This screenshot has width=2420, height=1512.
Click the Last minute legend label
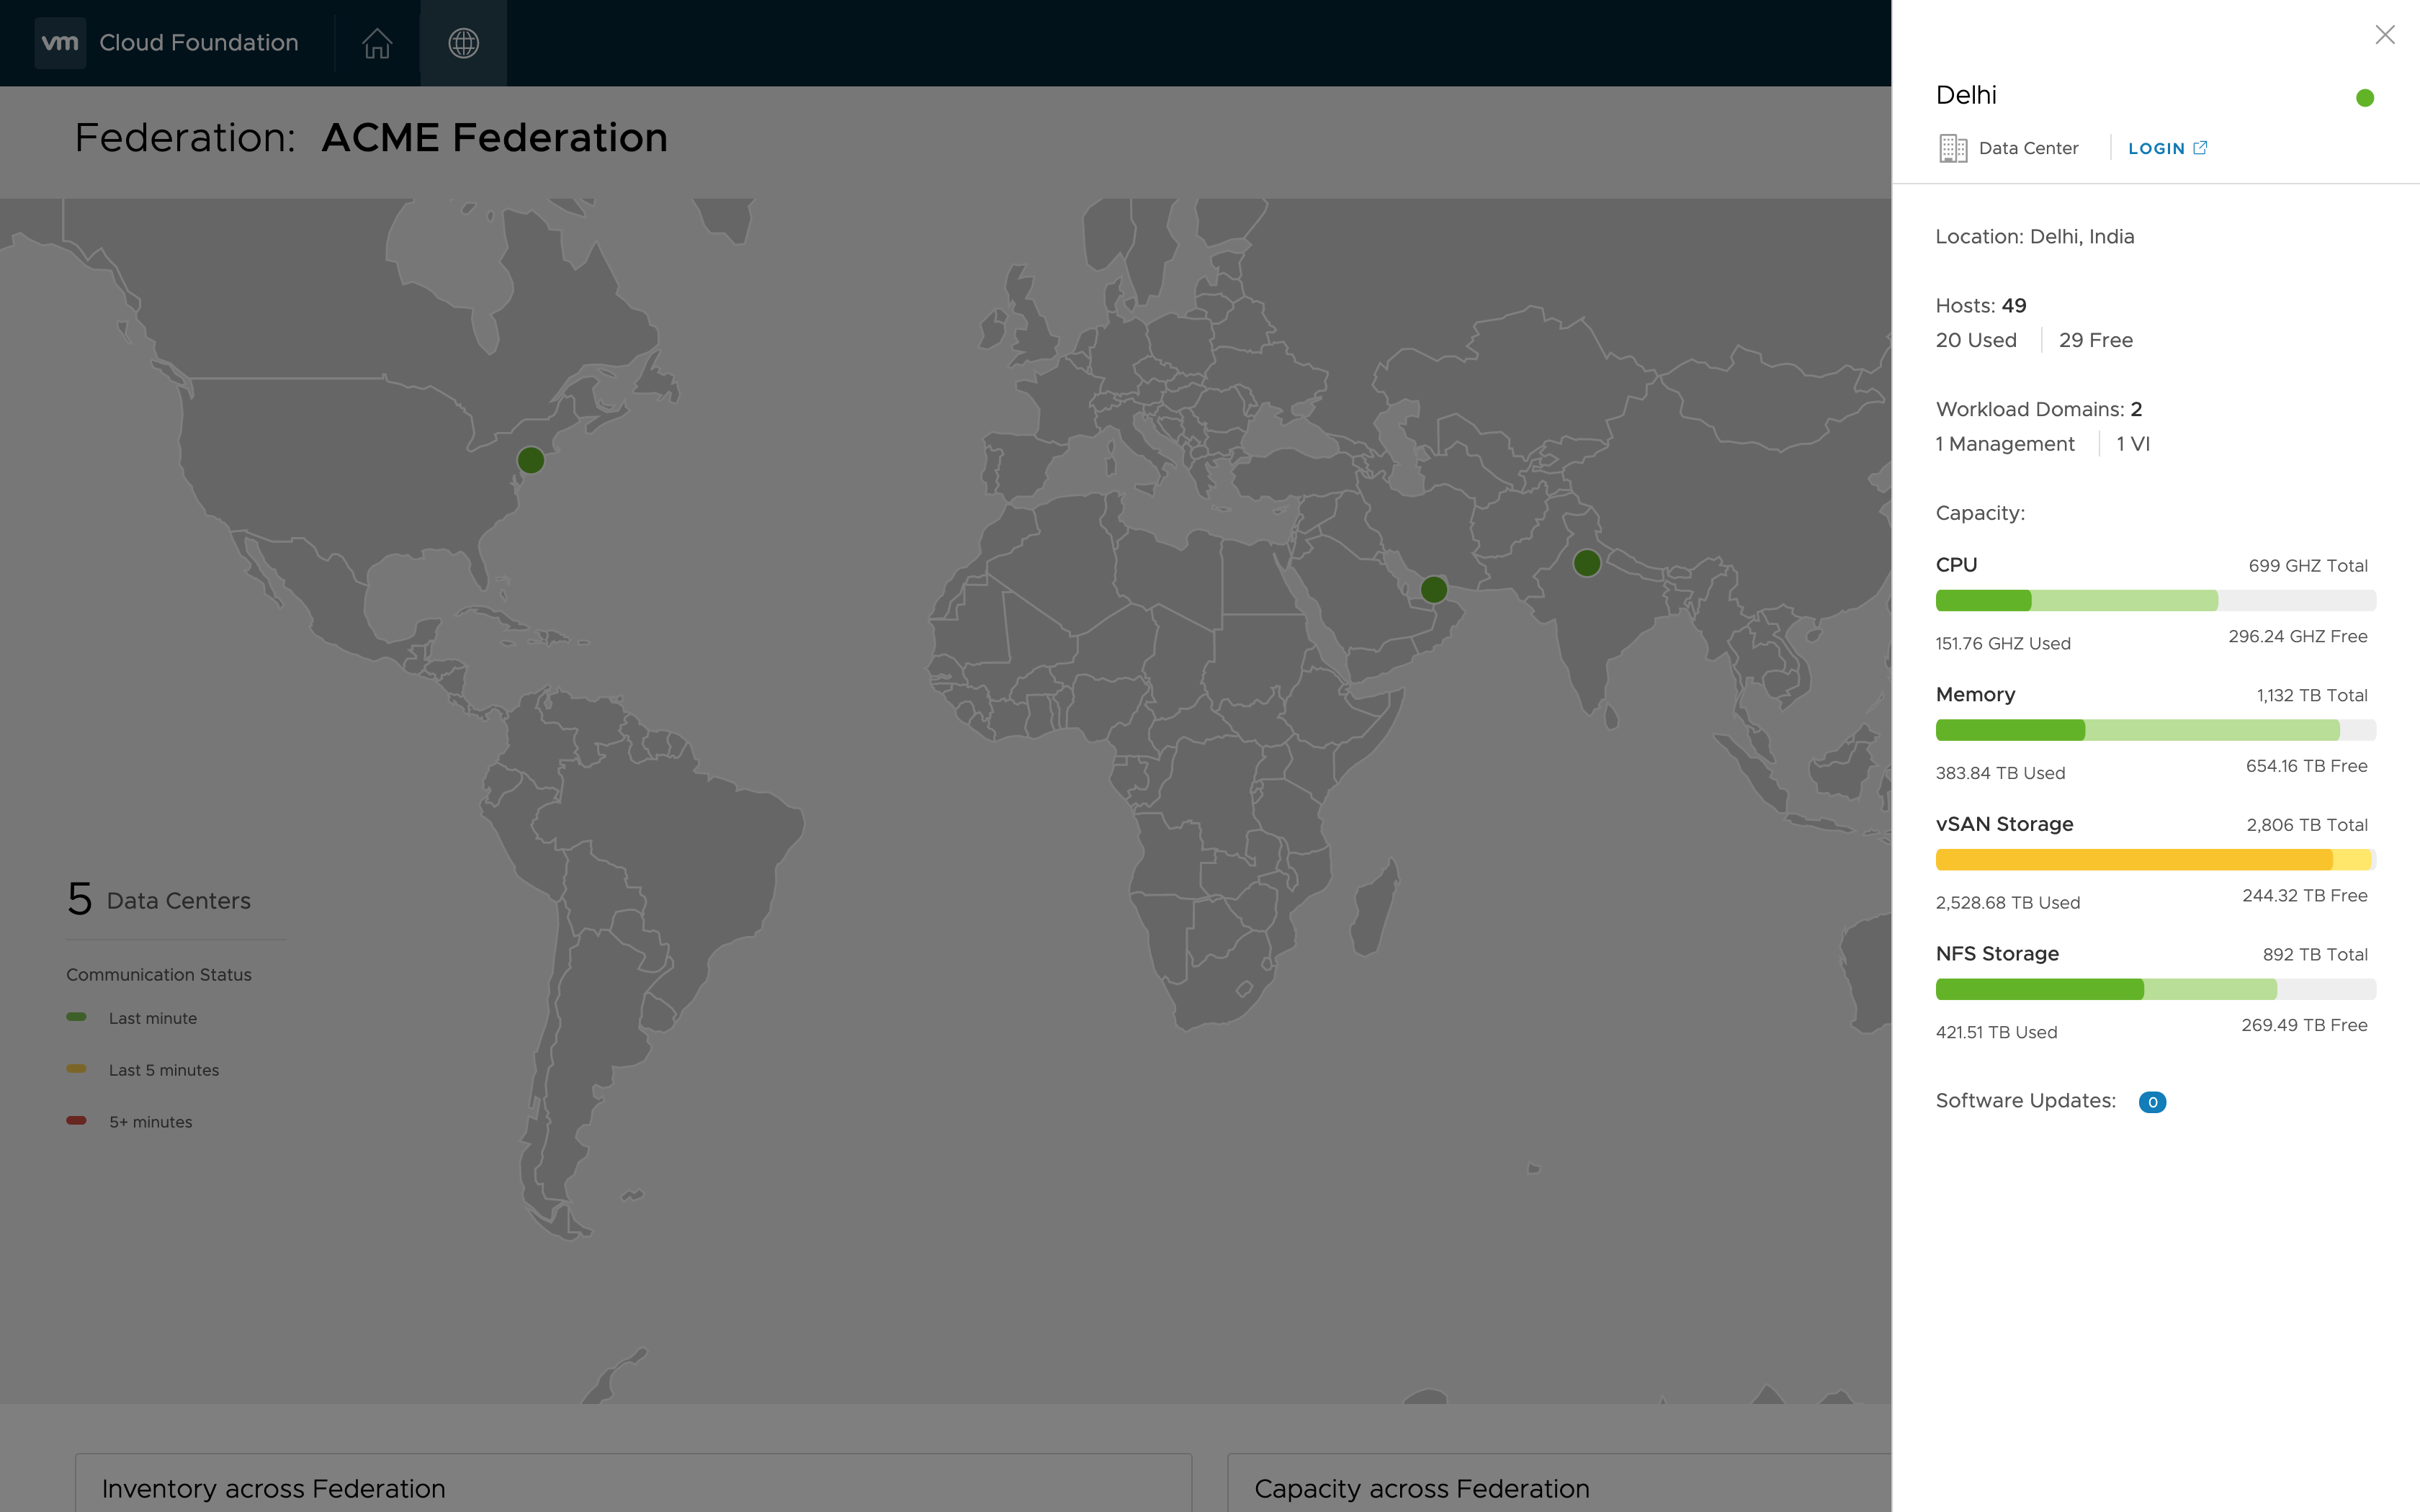153,1018
